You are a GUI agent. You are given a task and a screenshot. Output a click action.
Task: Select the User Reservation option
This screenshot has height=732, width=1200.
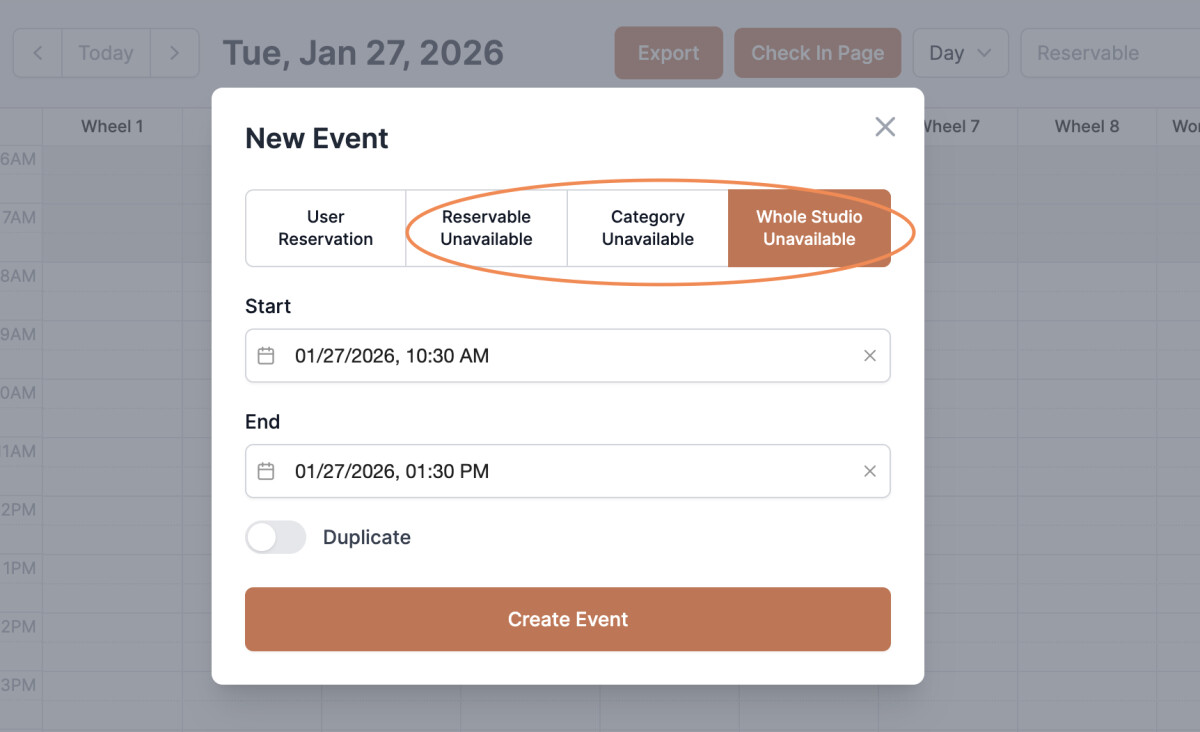point(325,228)
